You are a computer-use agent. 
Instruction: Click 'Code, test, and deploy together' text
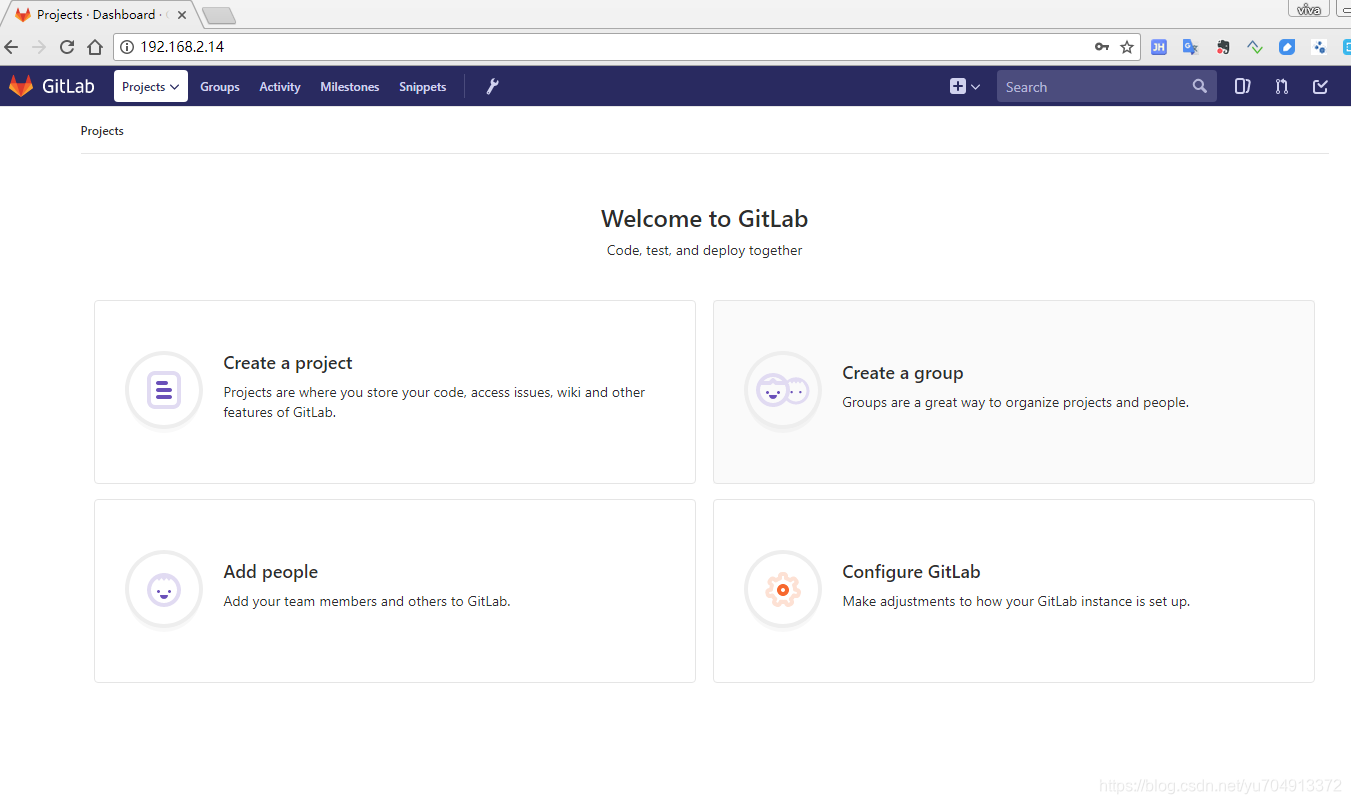tap(705, 250)
